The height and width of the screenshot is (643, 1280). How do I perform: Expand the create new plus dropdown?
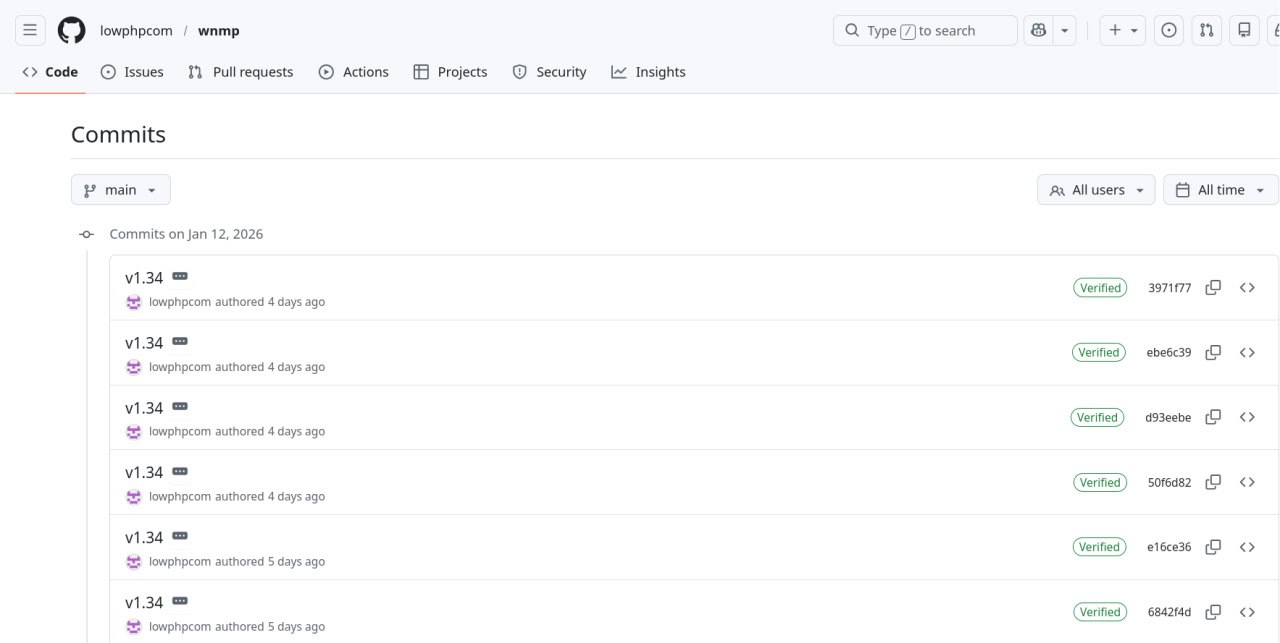1122,30
